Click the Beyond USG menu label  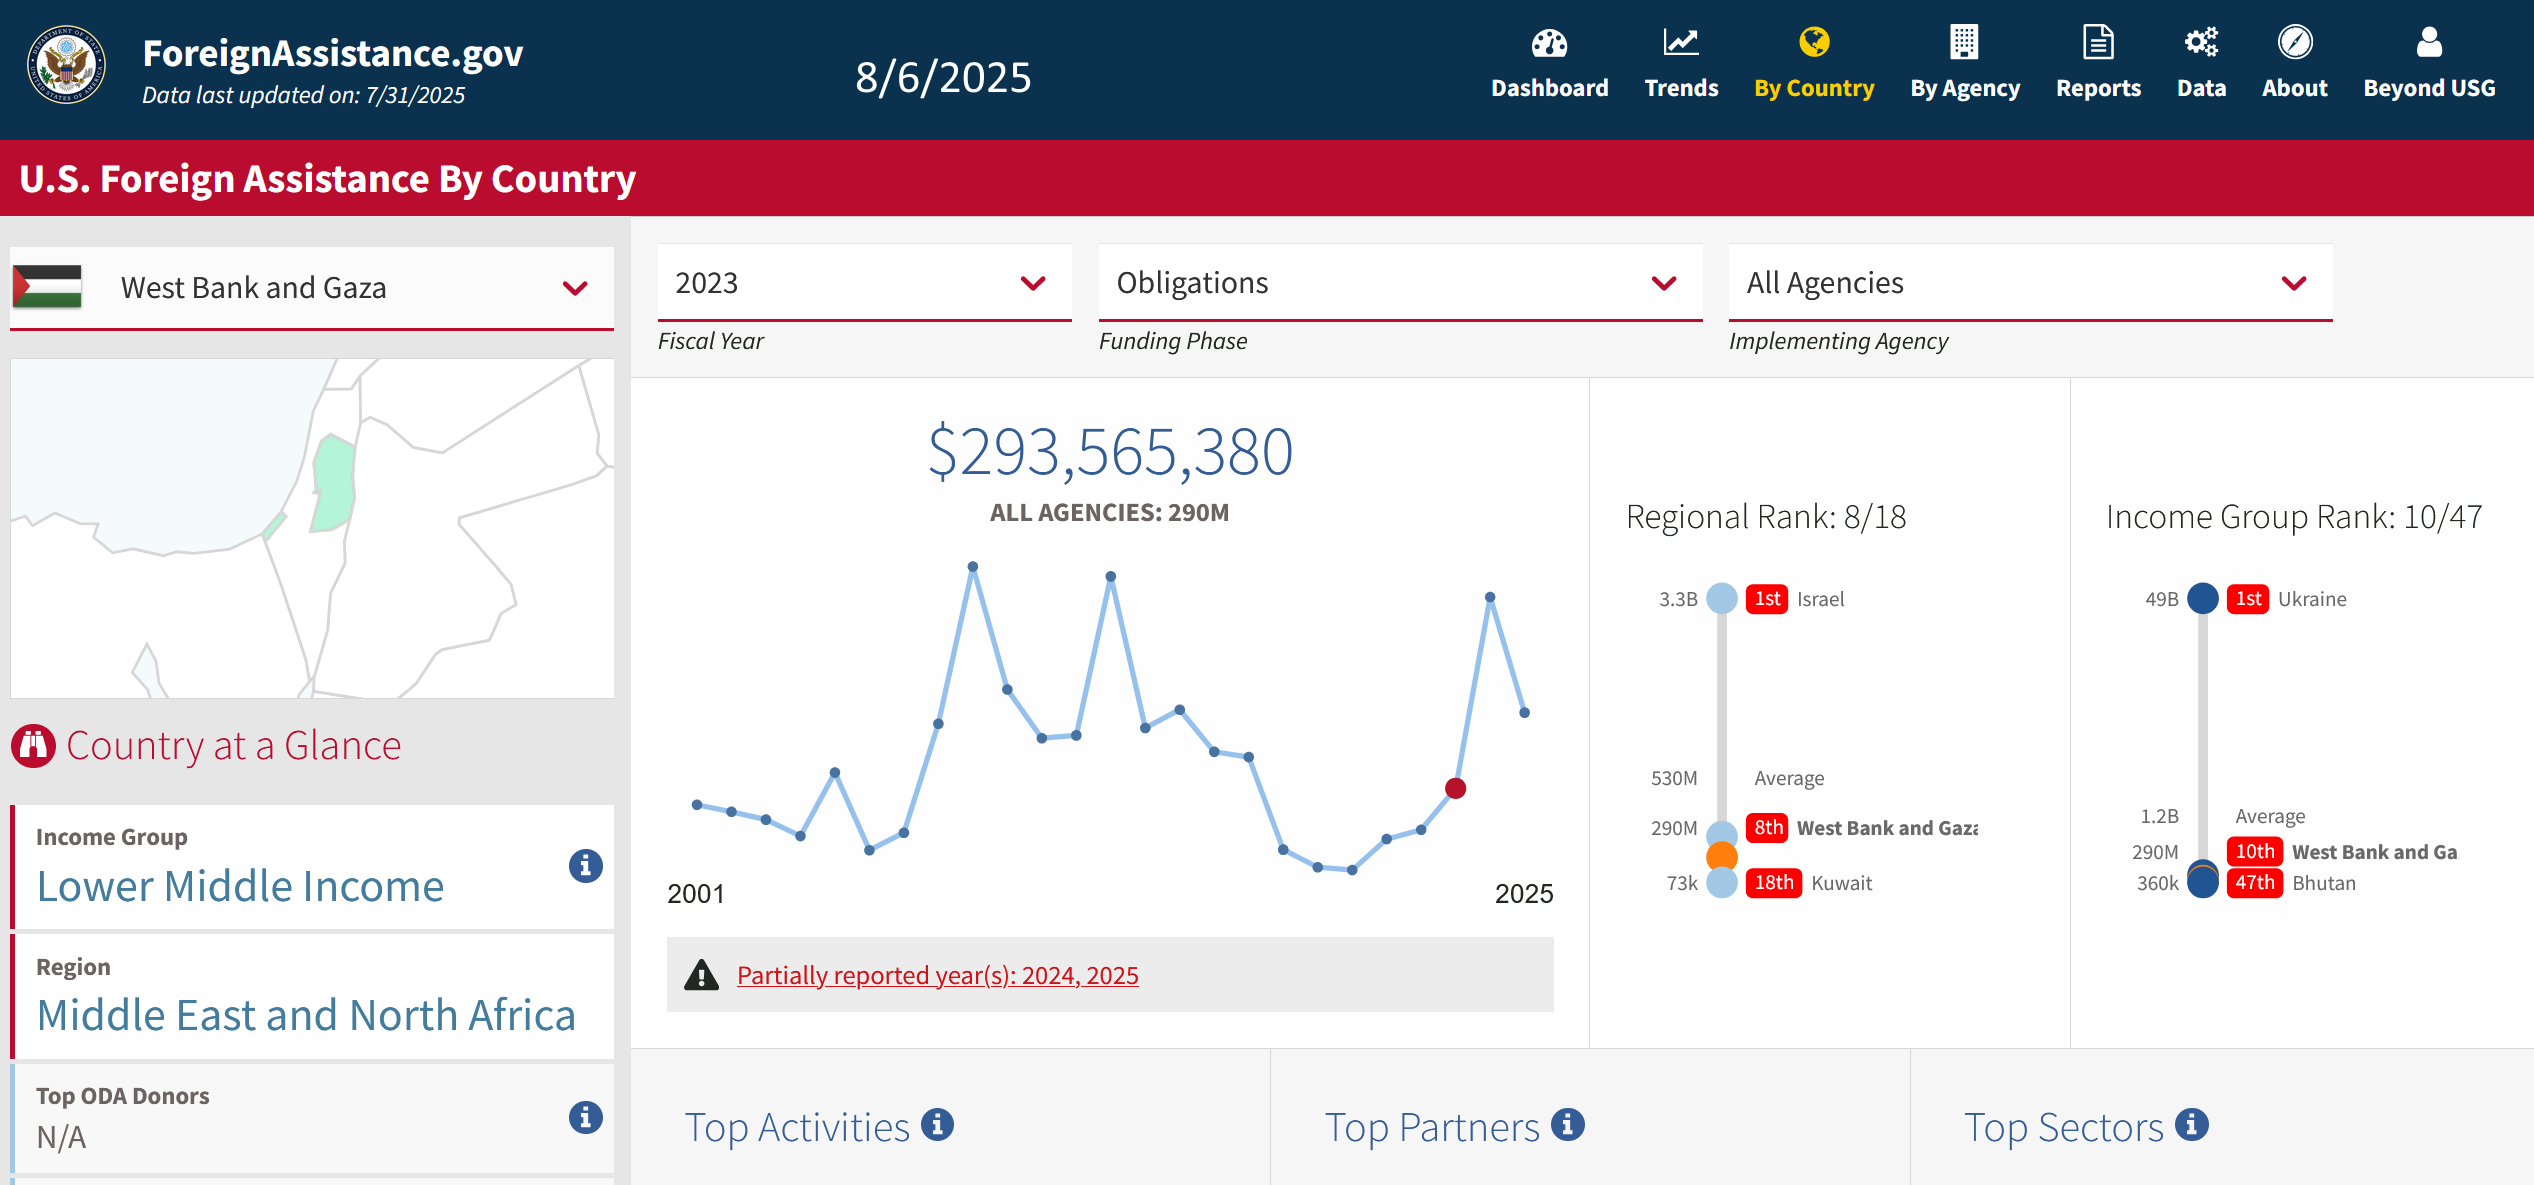pyautogui.click(x=2429, y=88)
